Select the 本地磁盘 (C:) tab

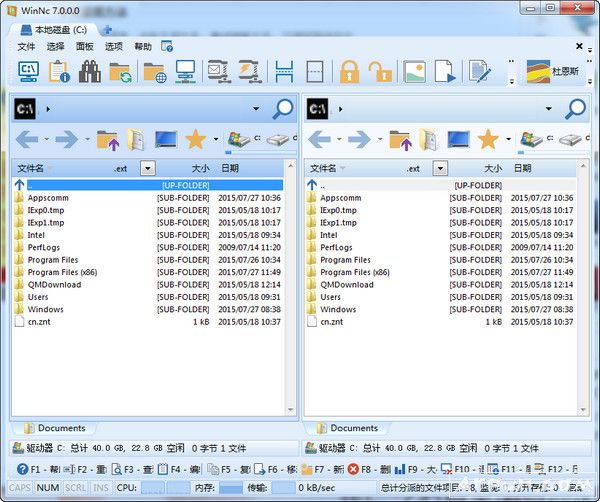click(54, 29)
